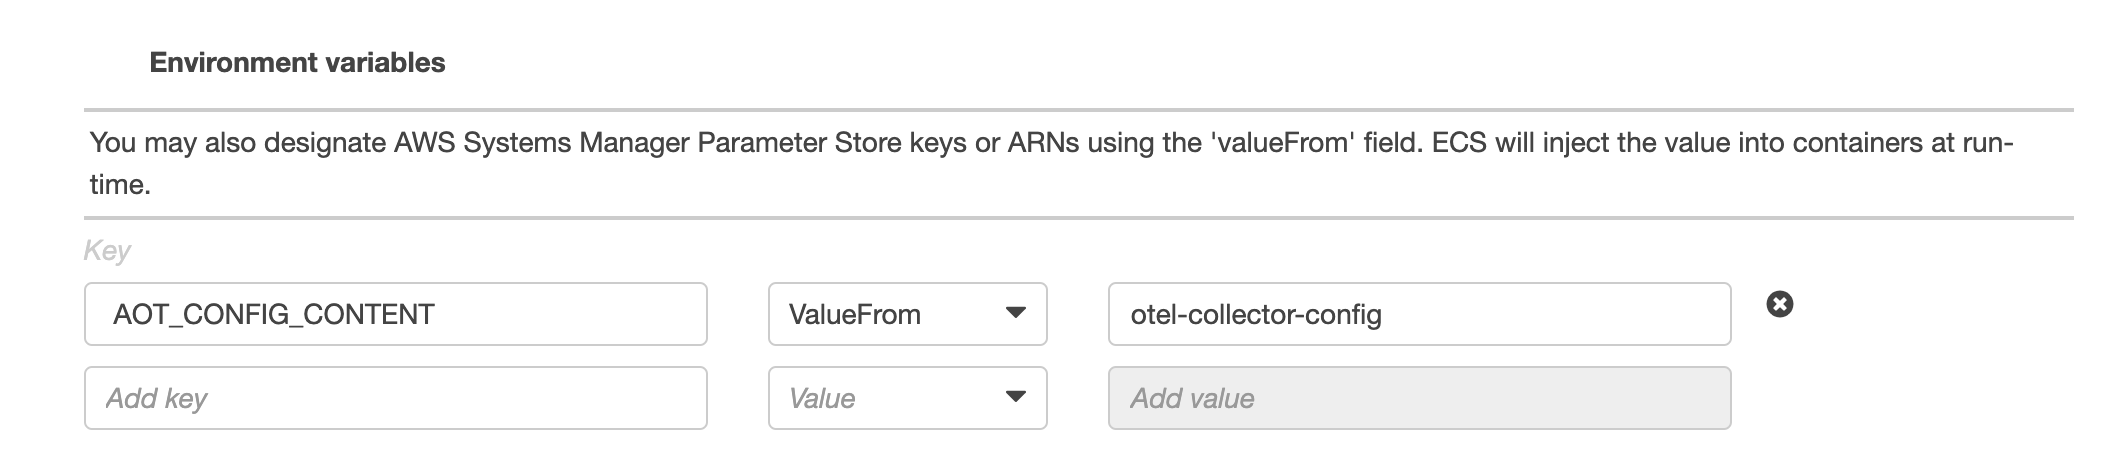Click the ValueFrom dropdown arrow

coord(1015,313)
